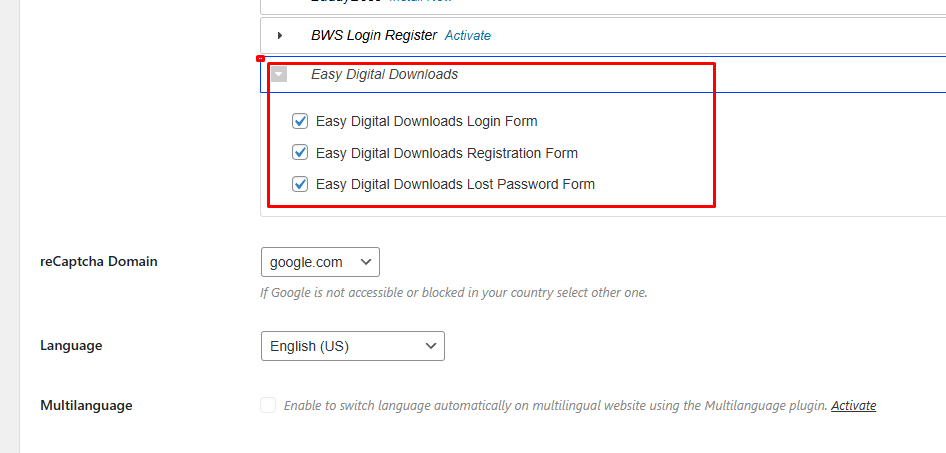Image resolution: width=946 pixels, height=453 pixels.
Task: Open the Language English (US) dropdown
Action: pyautogui.click(x=353, y=346)
